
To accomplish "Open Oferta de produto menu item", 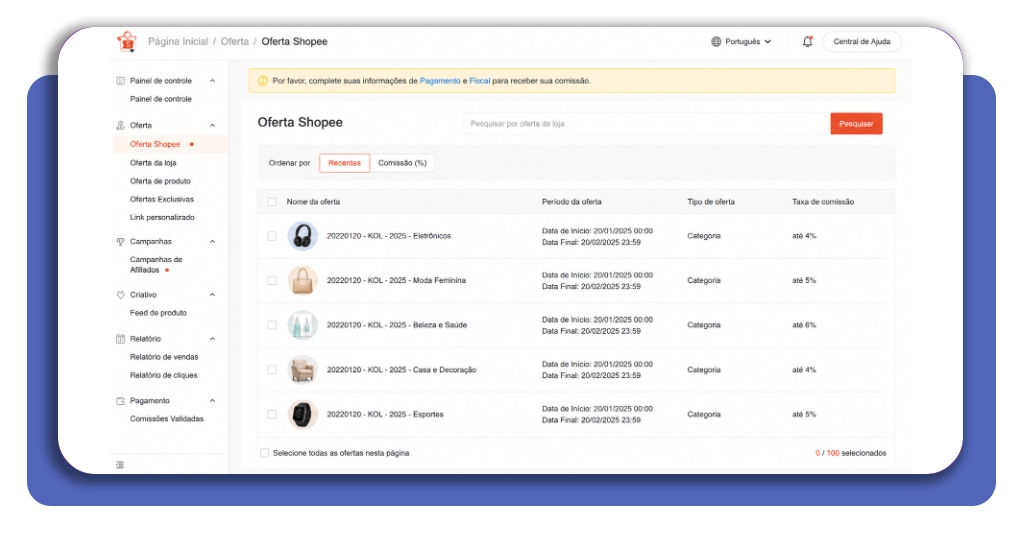I will (x=160, y=181).
